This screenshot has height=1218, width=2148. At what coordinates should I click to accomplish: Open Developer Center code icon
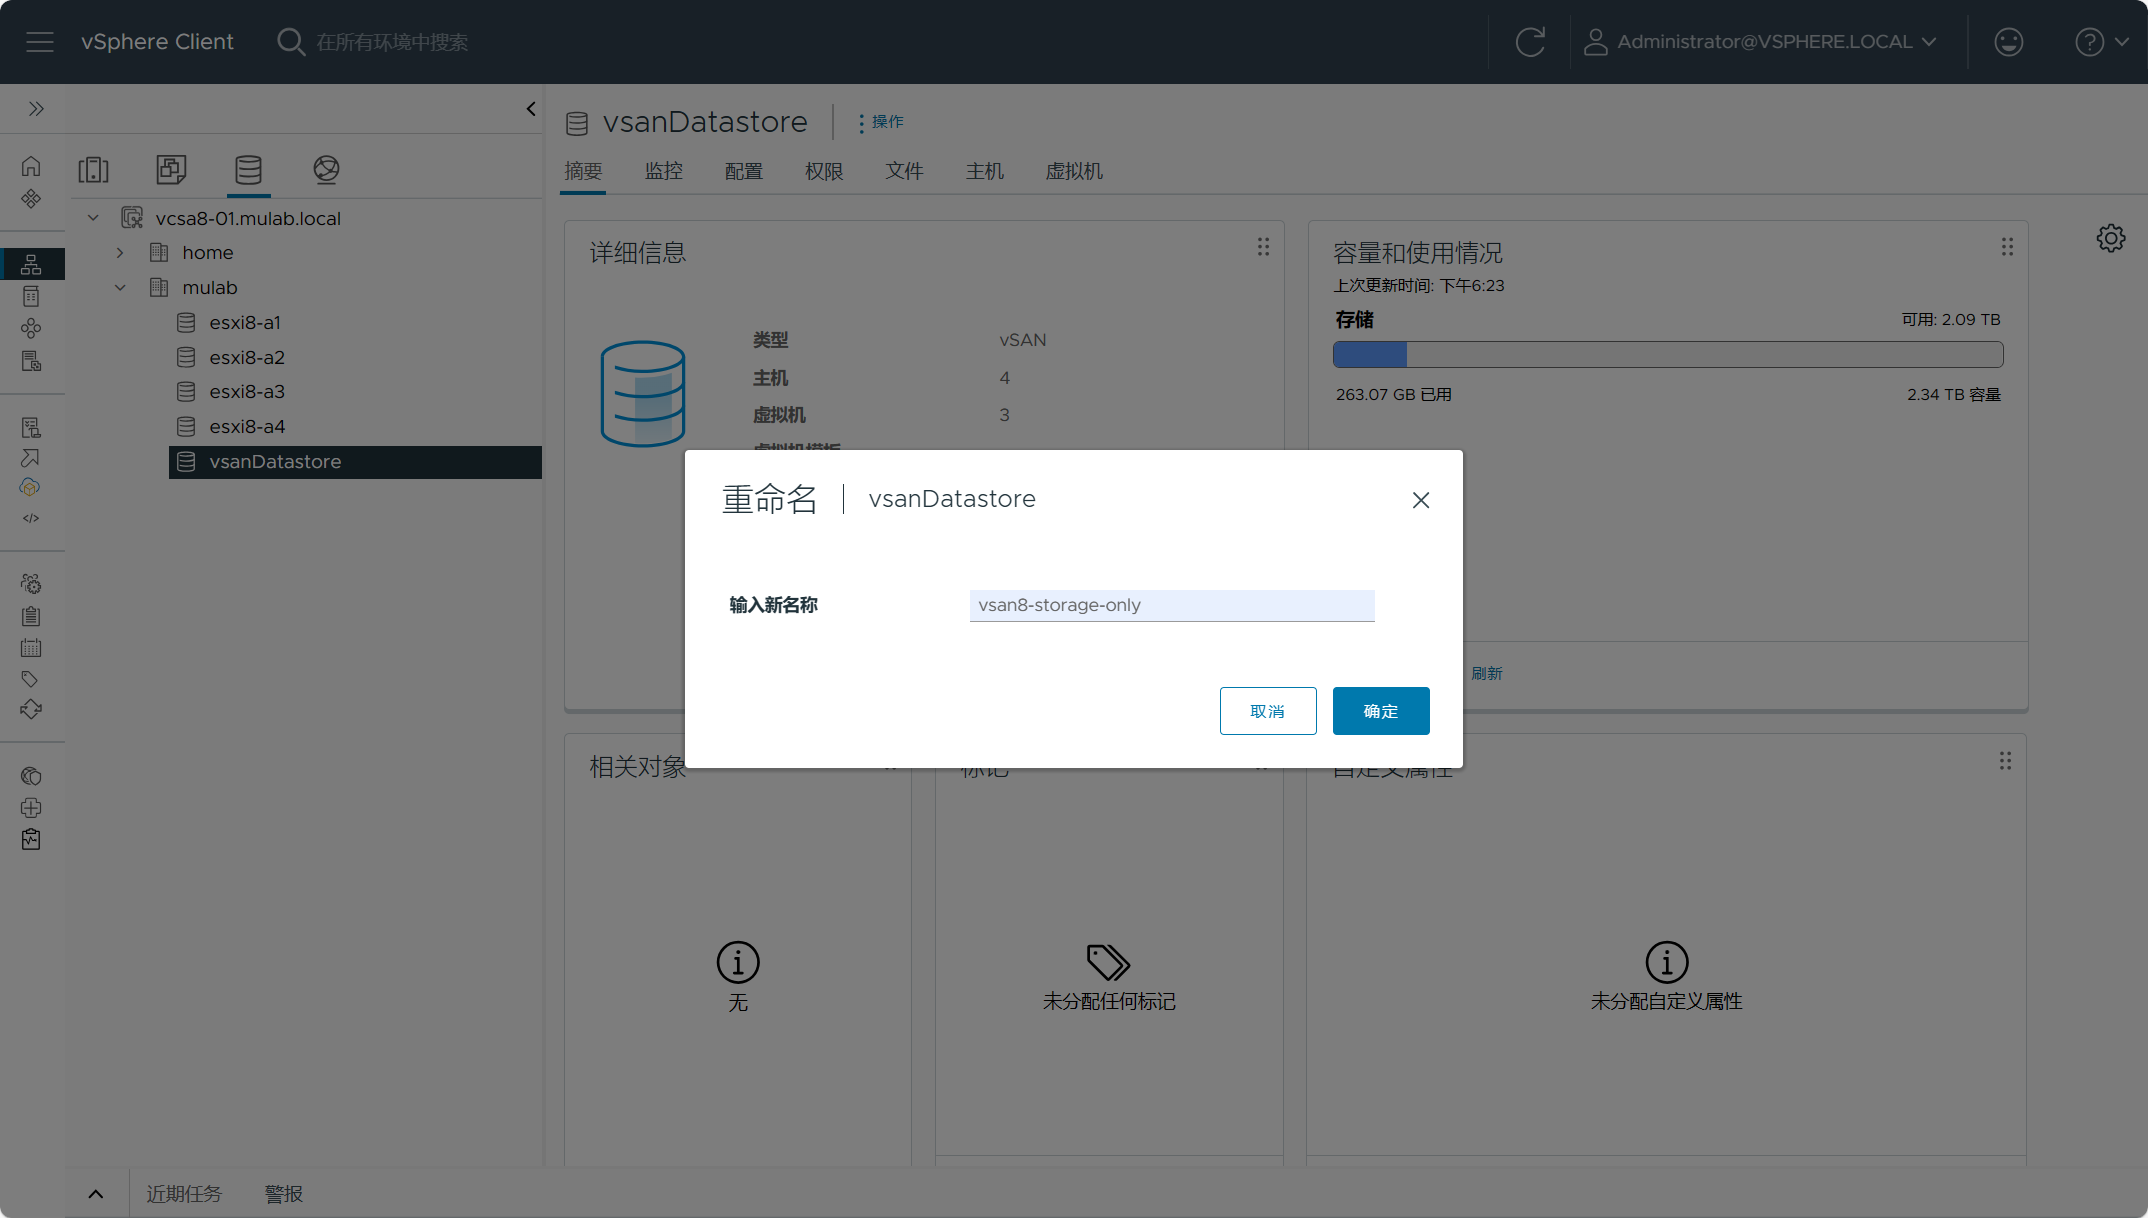[x=31, y=518]
